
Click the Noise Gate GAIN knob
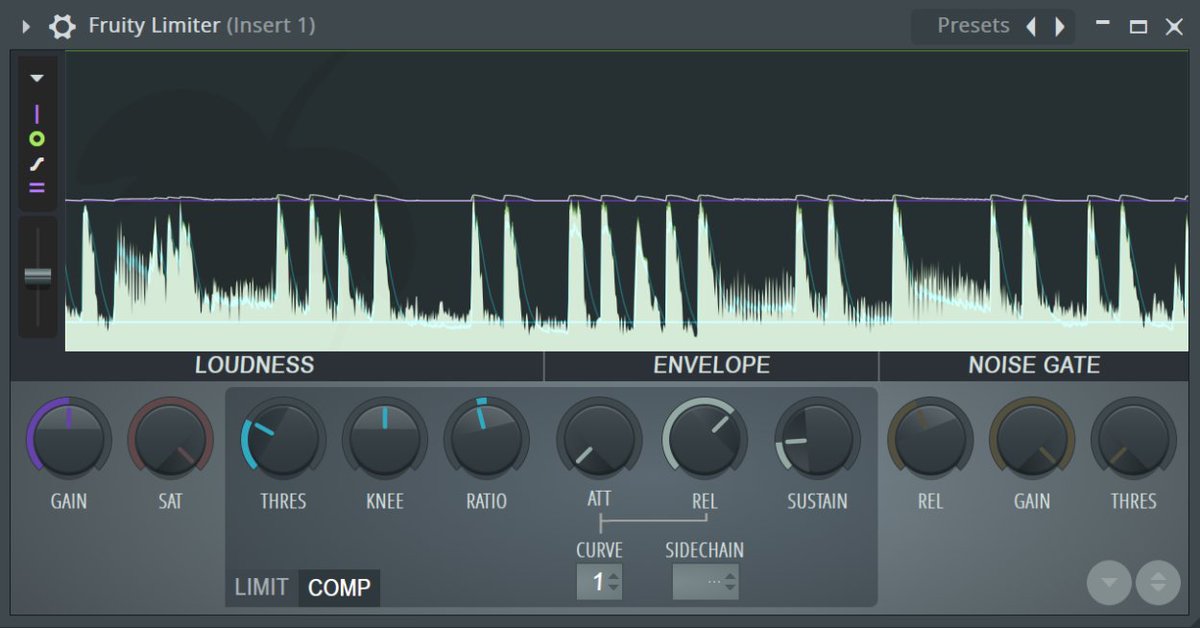[x=1032, y=439]
